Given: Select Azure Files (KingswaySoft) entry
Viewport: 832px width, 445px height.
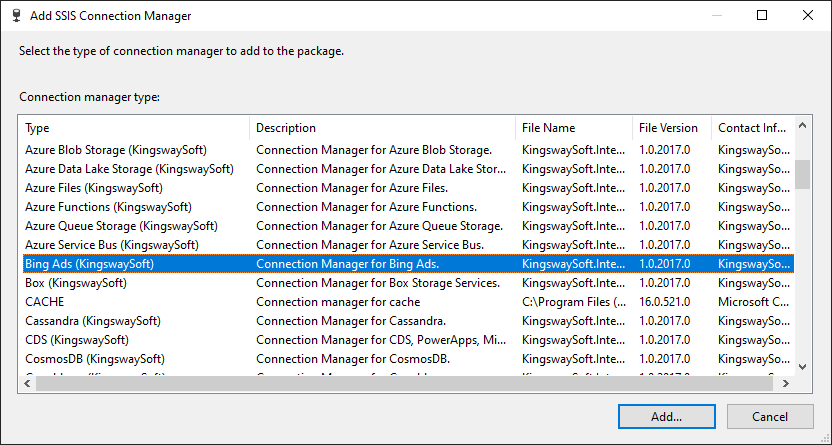Looking at the screenshot, I should pyautogui.click(x=408, y=188).
